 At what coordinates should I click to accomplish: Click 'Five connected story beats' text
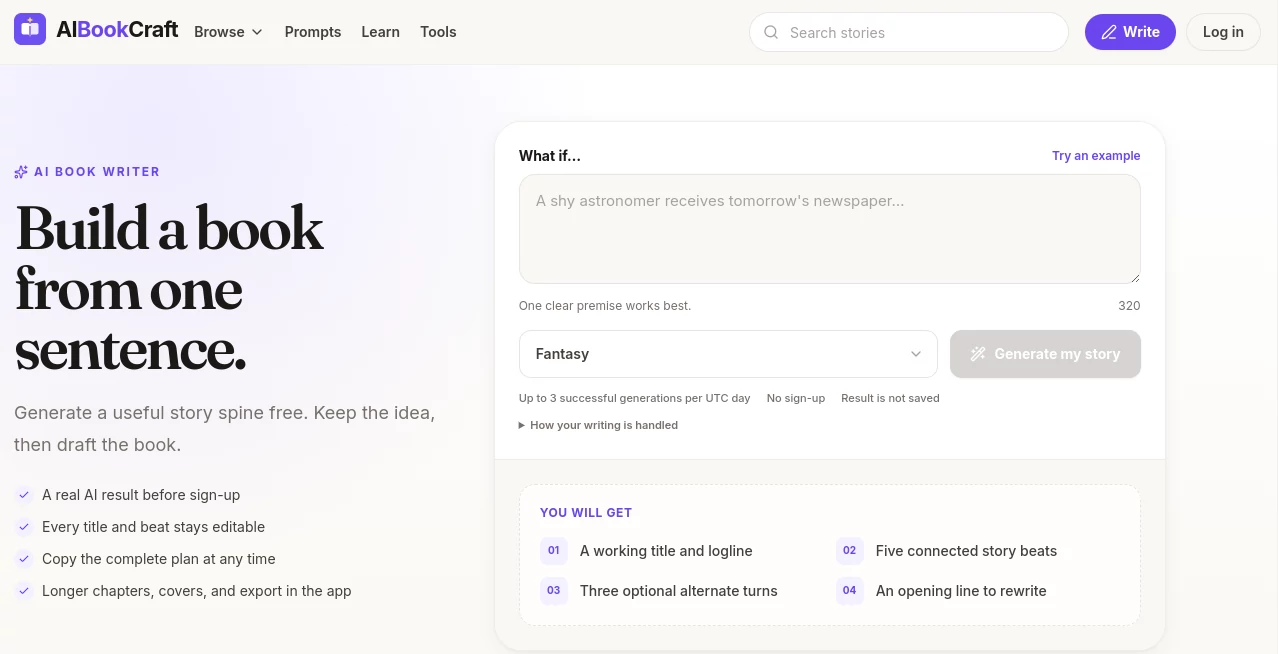966,551
